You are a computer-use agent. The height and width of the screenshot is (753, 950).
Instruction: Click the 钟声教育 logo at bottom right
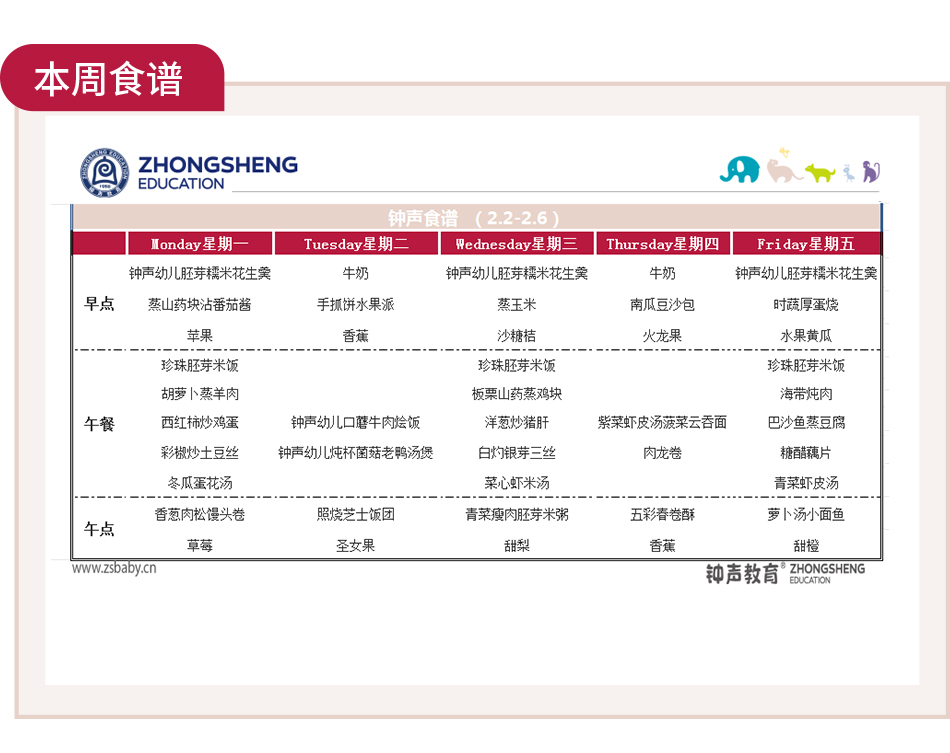tap(784, 573)
